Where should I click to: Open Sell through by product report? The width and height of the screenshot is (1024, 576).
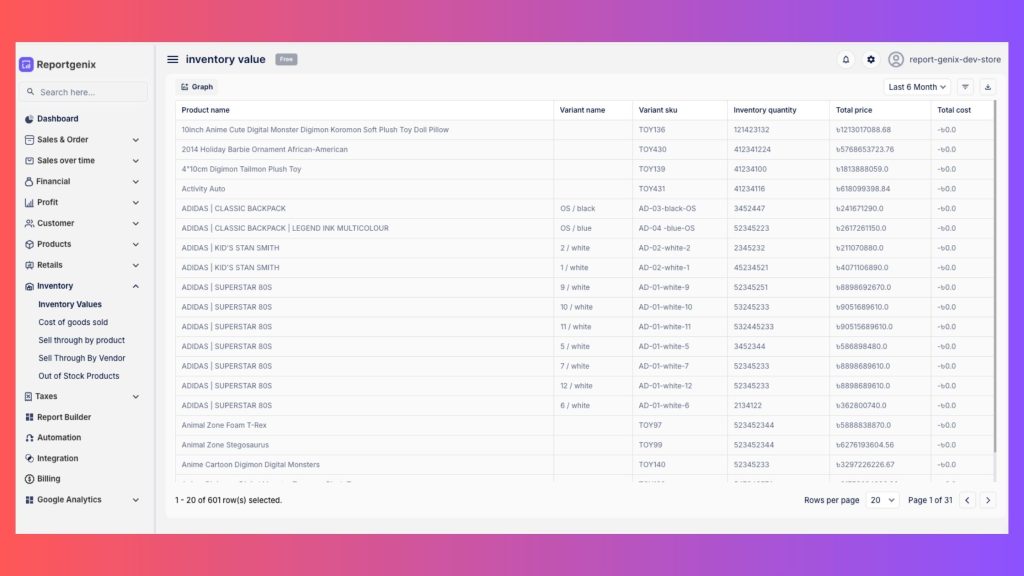click(x=81, y=340)
